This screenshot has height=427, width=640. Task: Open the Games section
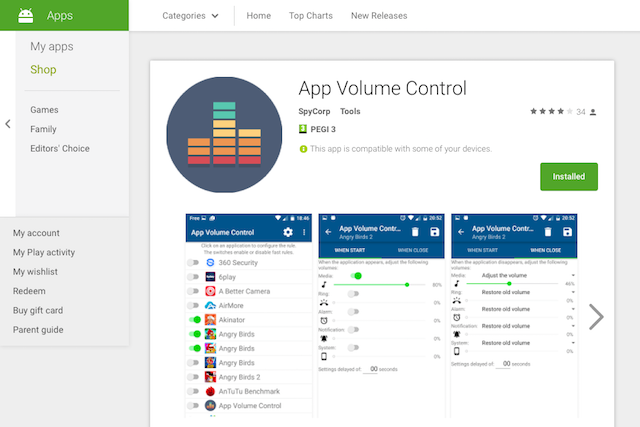click(44, 110)
